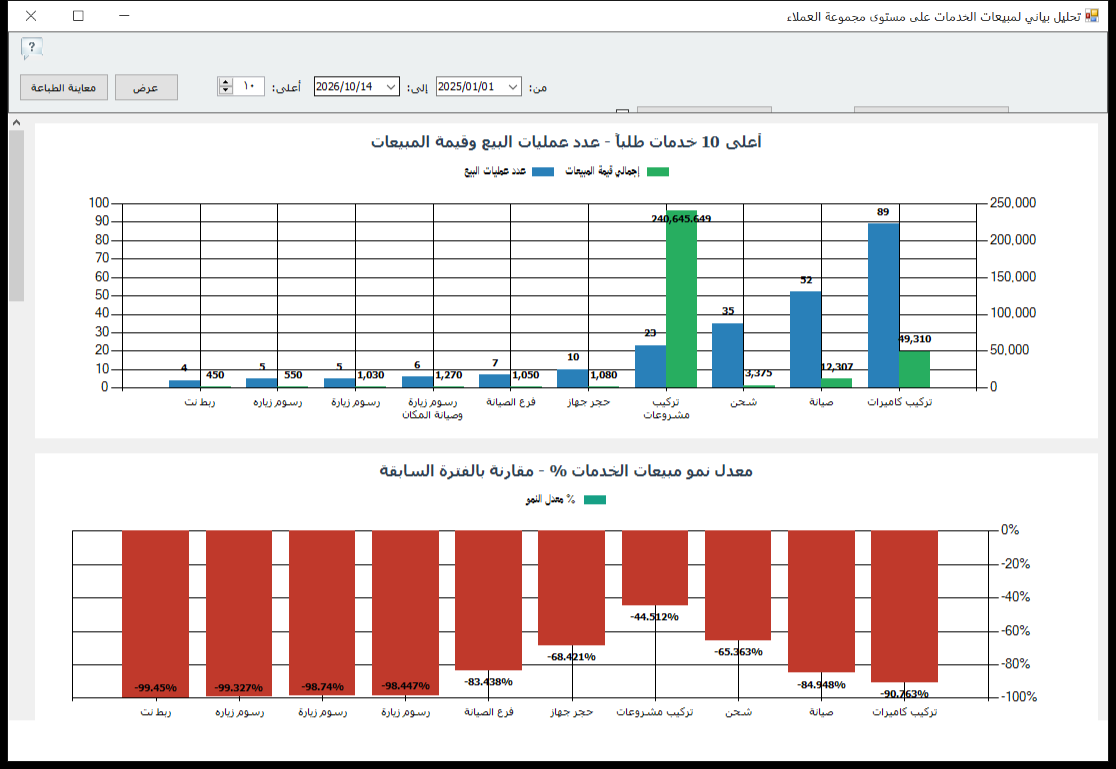This screenshot has width=1116, height=769.
Task: Open the إلى date dropdown 2026/10/14
Action: (391, 86)
